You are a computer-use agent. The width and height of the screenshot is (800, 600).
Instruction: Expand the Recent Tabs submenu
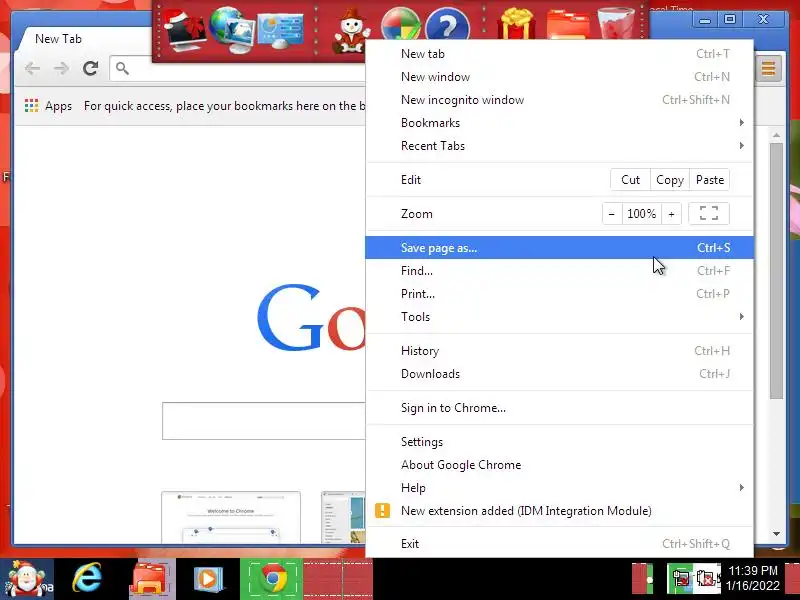559,145
